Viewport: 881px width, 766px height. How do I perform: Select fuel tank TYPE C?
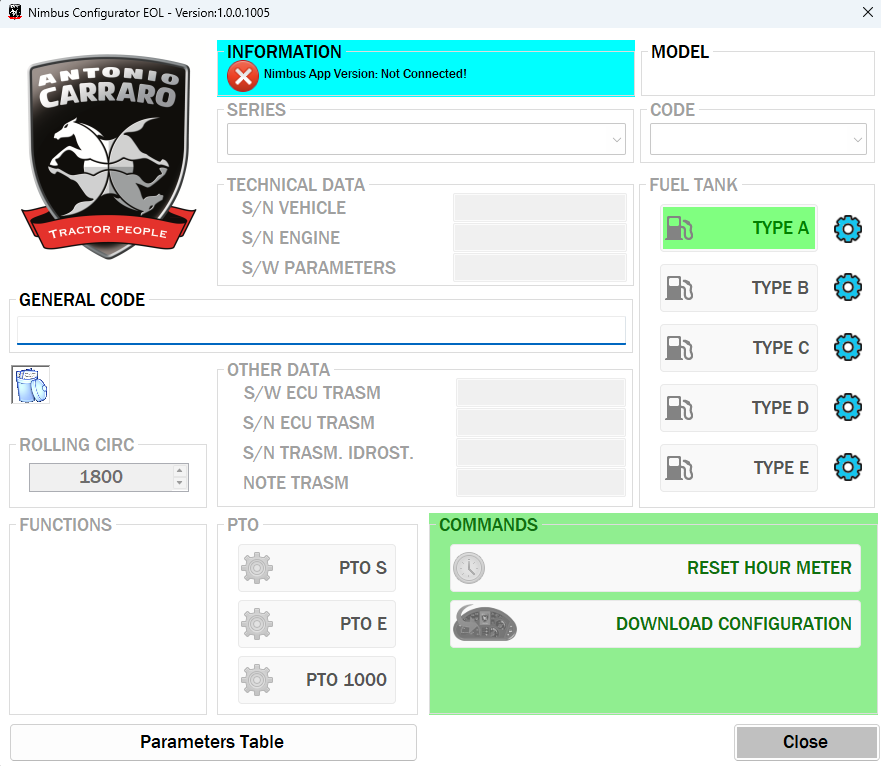point(738,348)
